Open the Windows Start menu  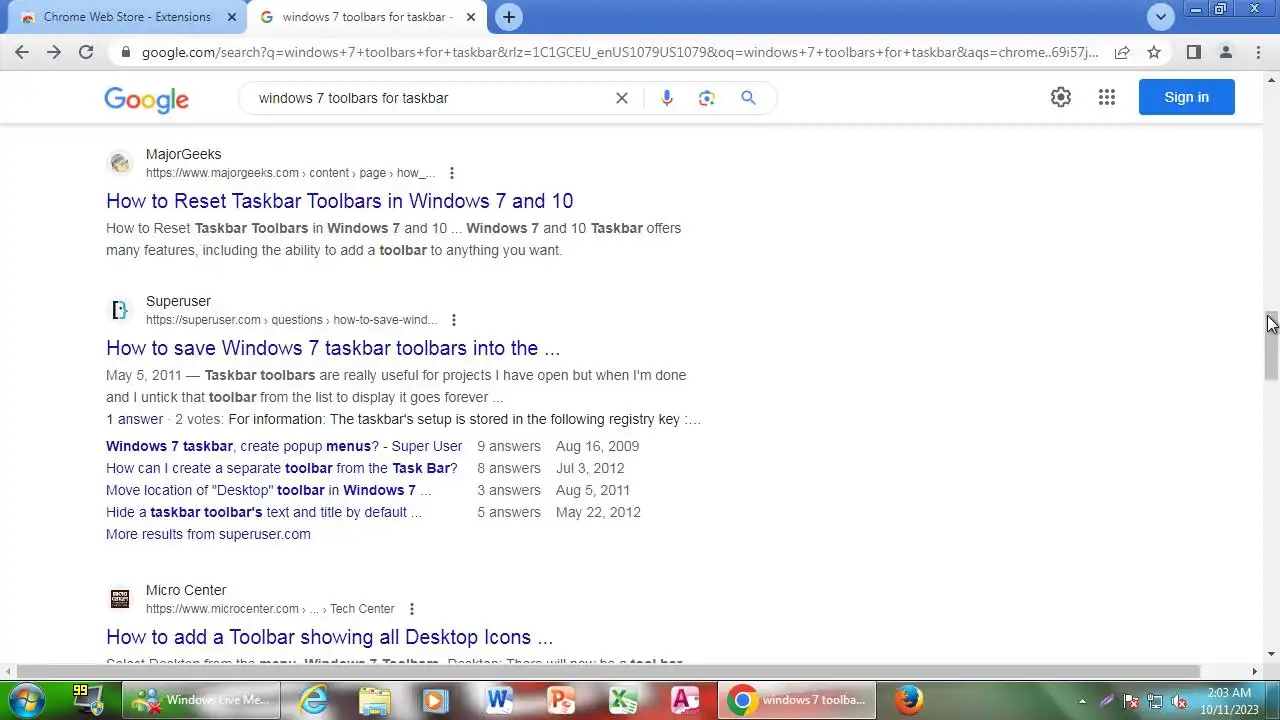coord(25,700)
